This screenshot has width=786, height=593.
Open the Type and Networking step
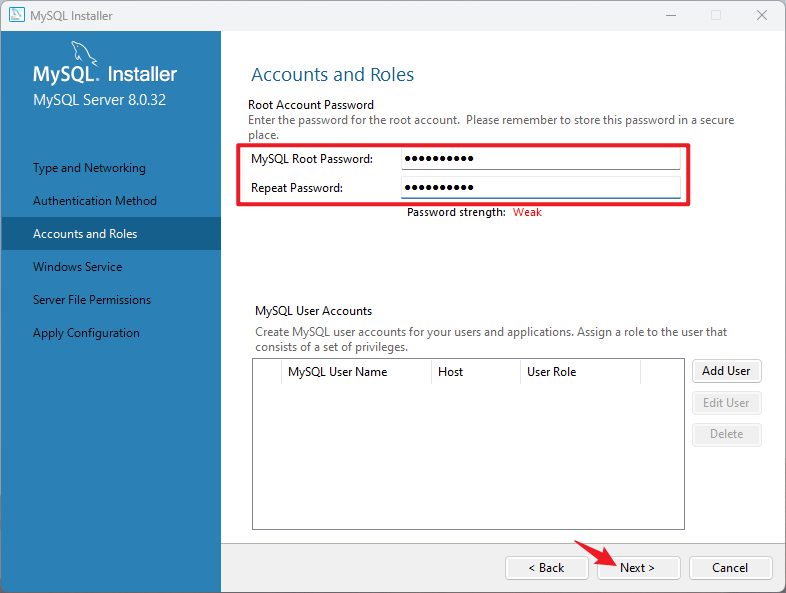(x=89, y=168)
